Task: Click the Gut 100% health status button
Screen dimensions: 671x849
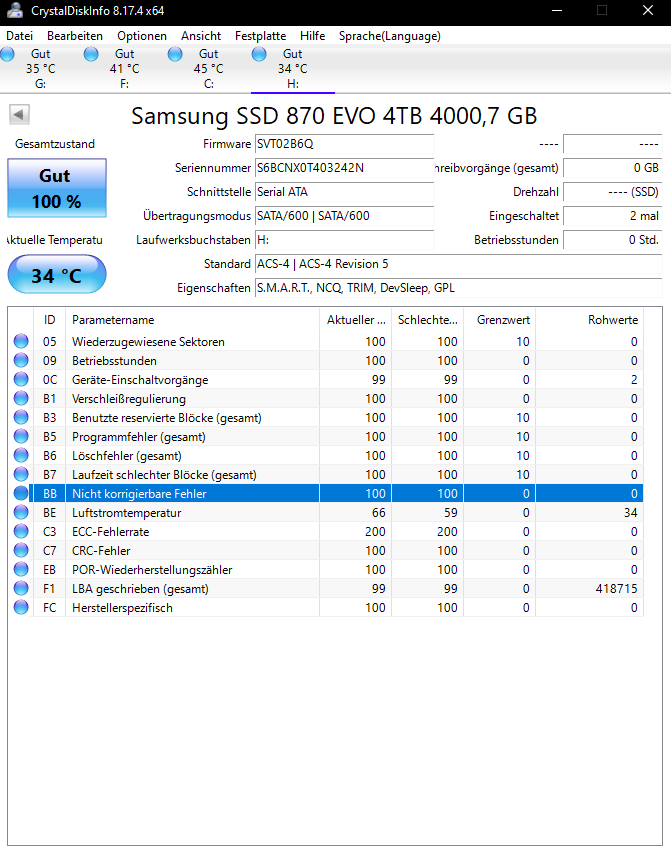Action: pos(56,189)
